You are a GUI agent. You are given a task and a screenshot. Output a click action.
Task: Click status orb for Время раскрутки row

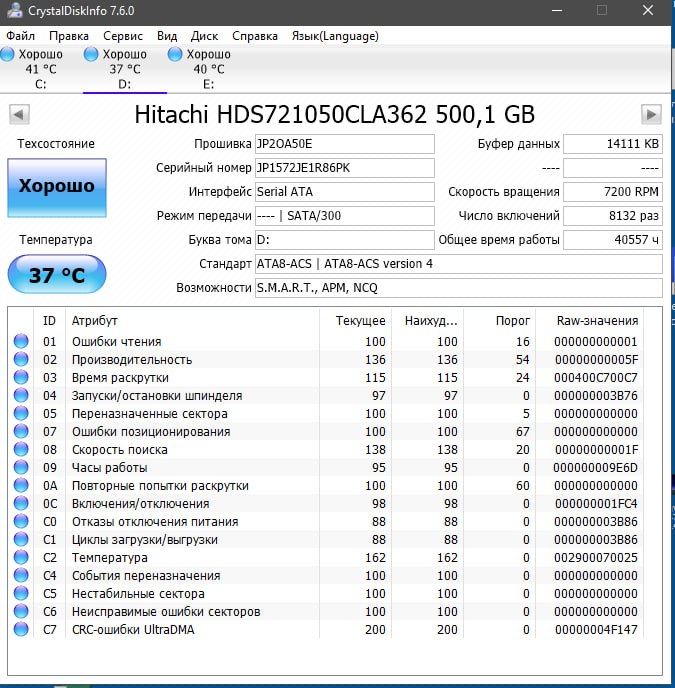[21, 377]
